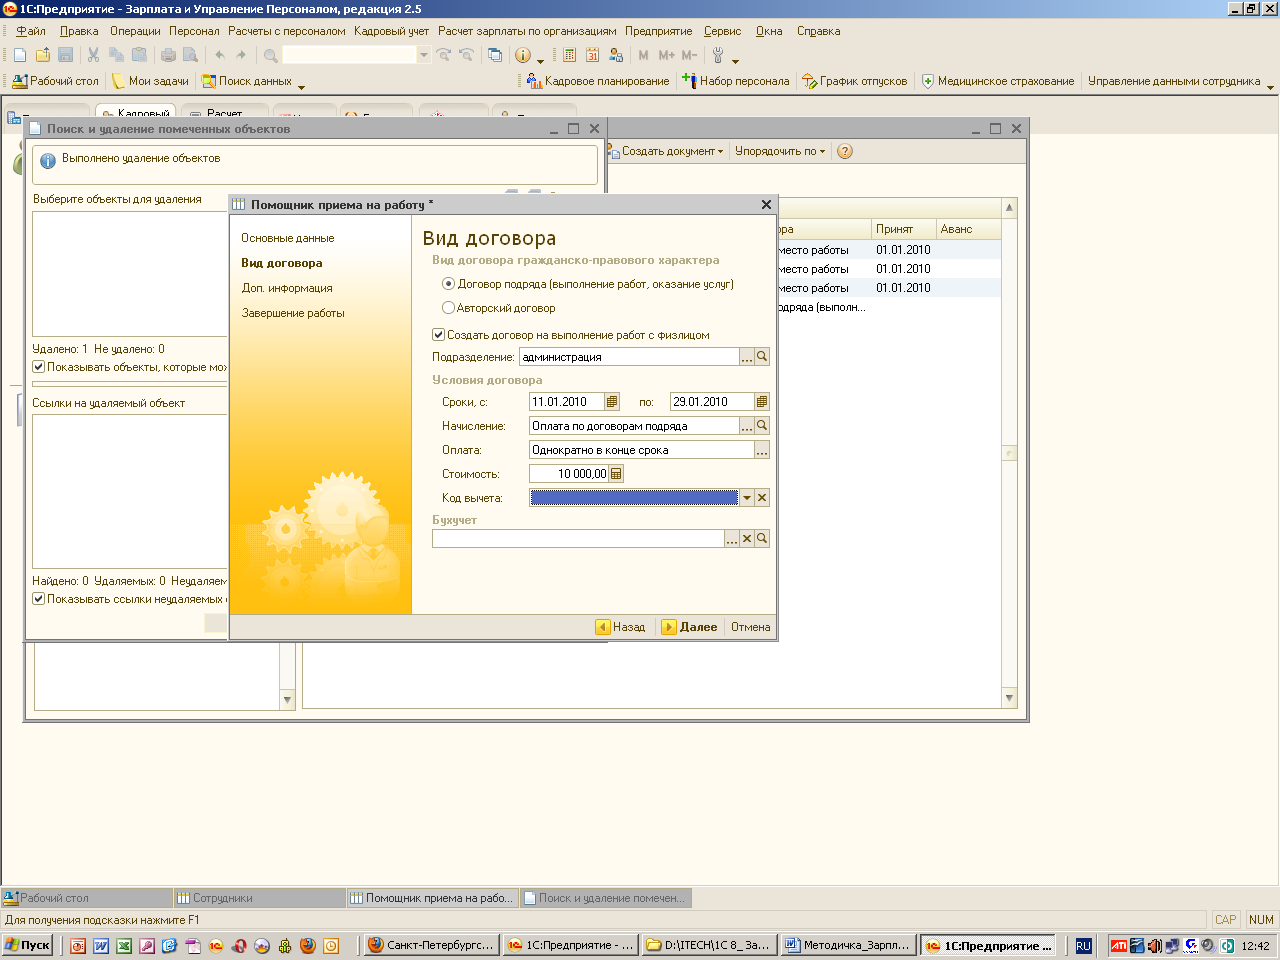This screenshot has width=1280, height=960.
Task: Open calendar picker for start date 11.01.2010
Action: 612,402
